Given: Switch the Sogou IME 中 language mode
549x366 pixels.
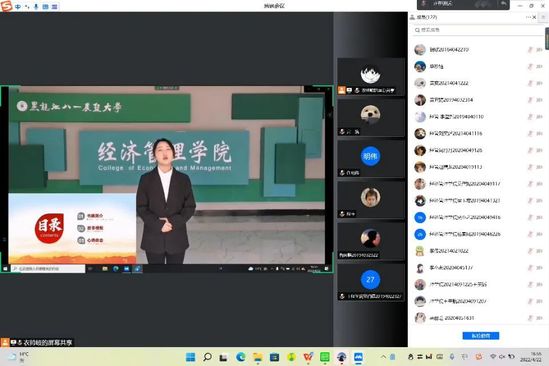Looking at the screenshot, I should point(18,6).
